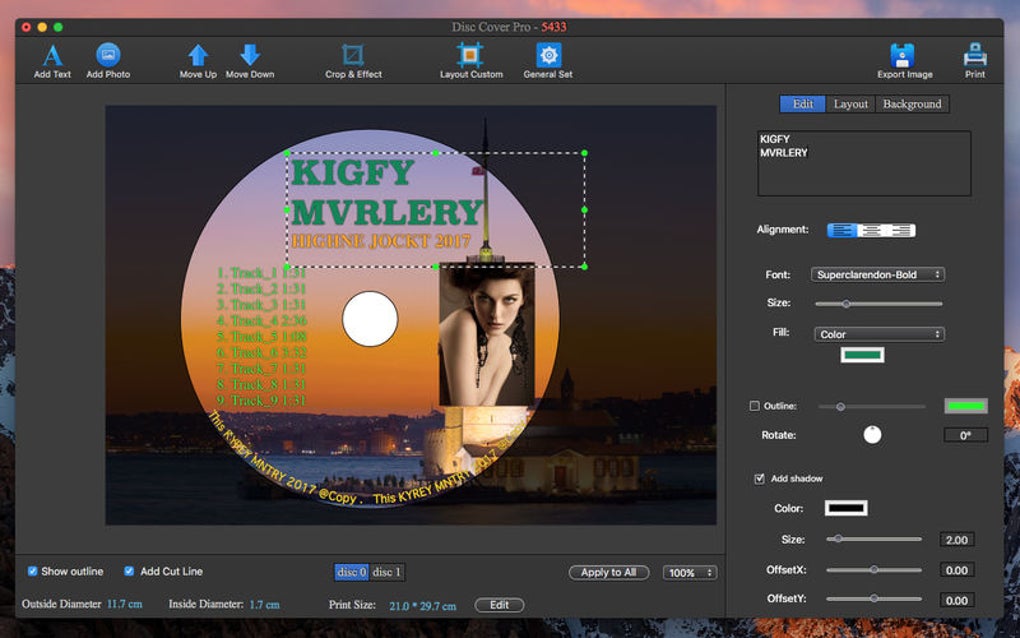Disable the Show outline checkbox
Image resolution: width=1020 pixels, height=638 pixels.
coord(33,571)
